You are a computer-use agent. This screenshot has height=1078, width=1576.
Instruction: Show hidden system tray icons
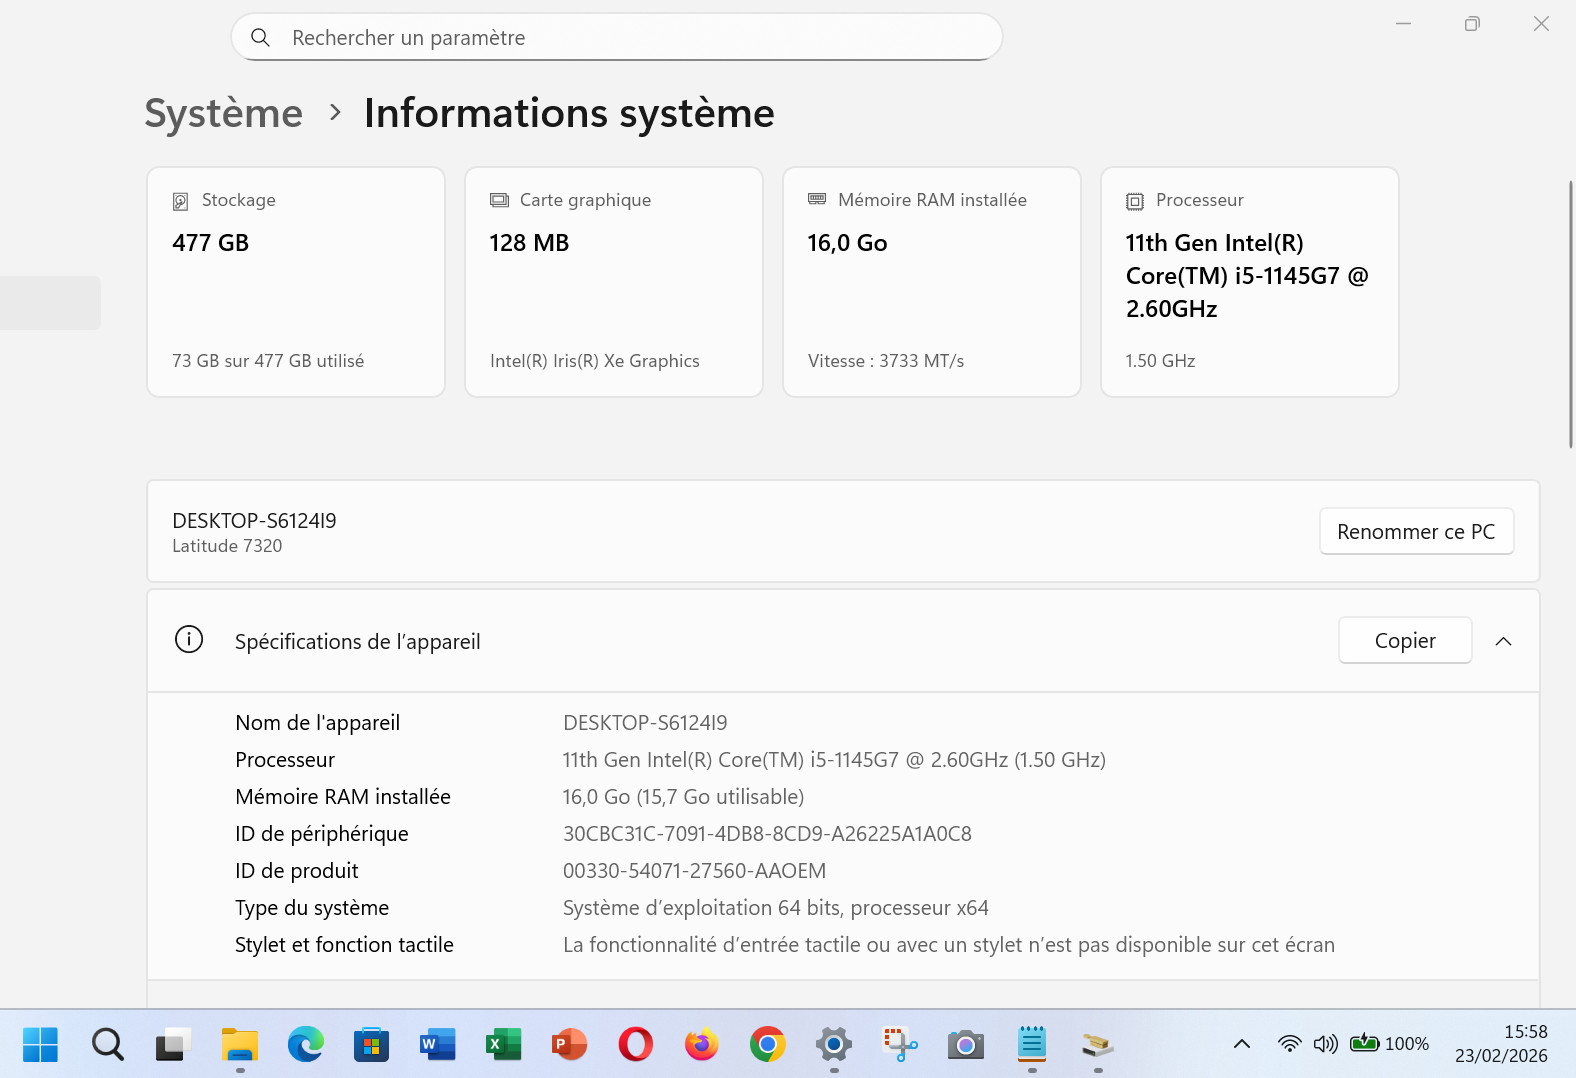(x=1241, y=1044)
